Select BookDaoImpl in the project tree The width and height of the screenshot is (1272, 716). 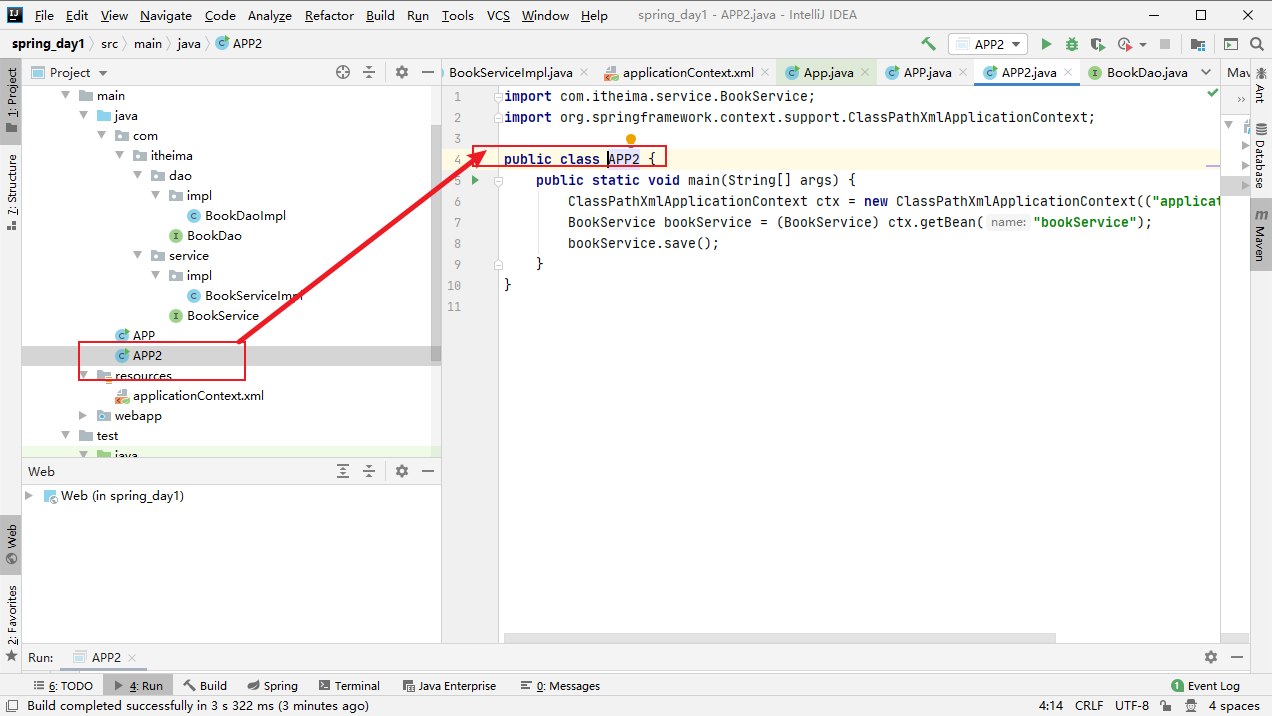[245, 215]
